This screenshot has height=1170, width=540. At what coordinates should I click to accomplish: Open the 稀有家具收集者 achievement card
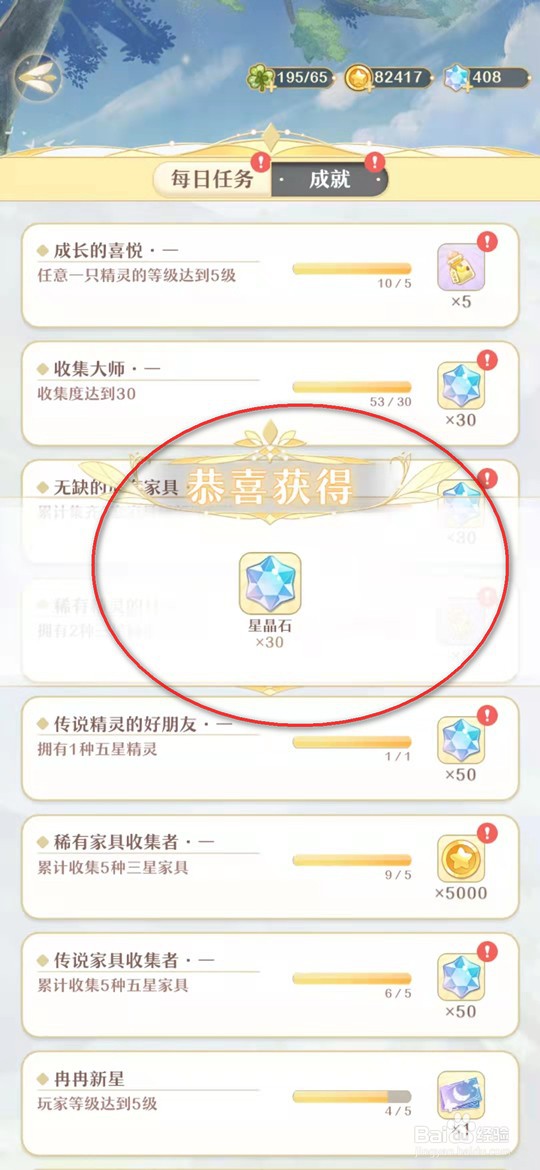point(270,866)
